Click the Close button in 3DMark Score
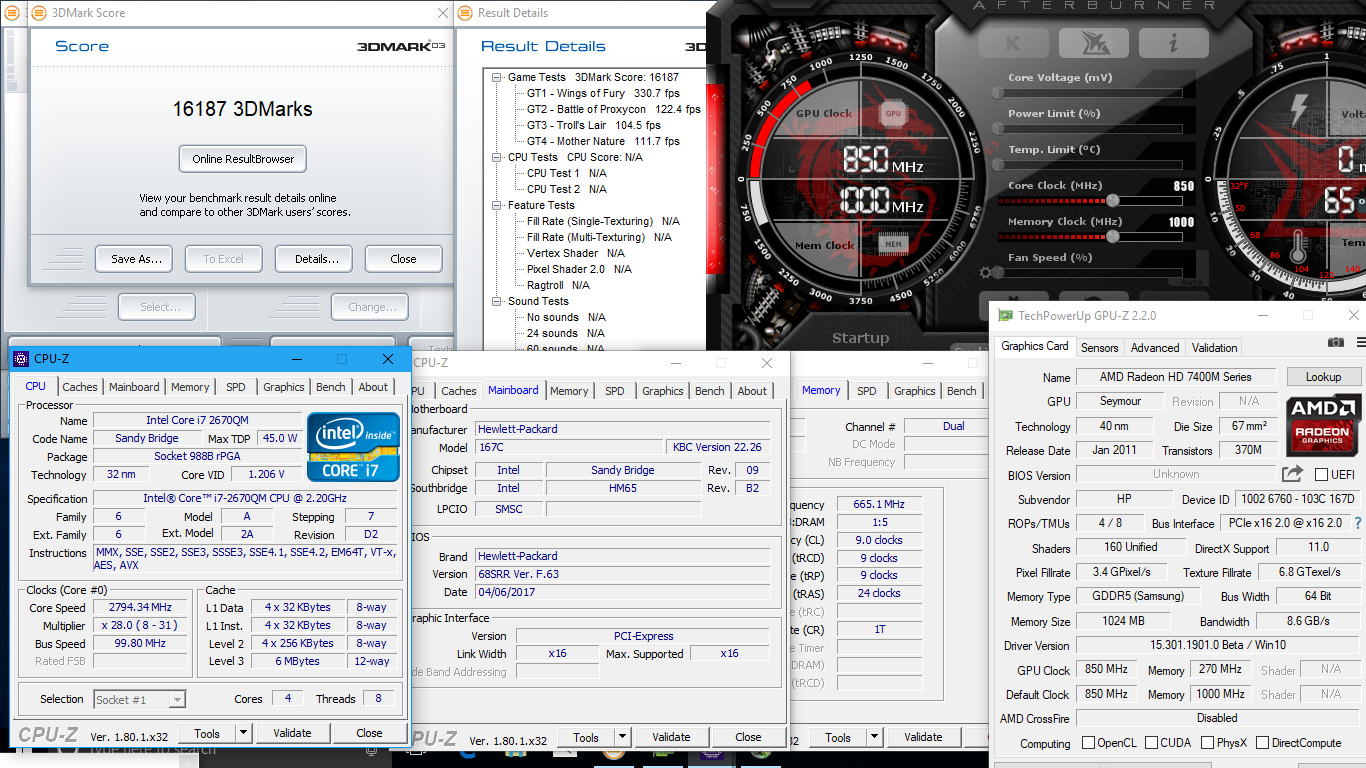 click(403, 259)
